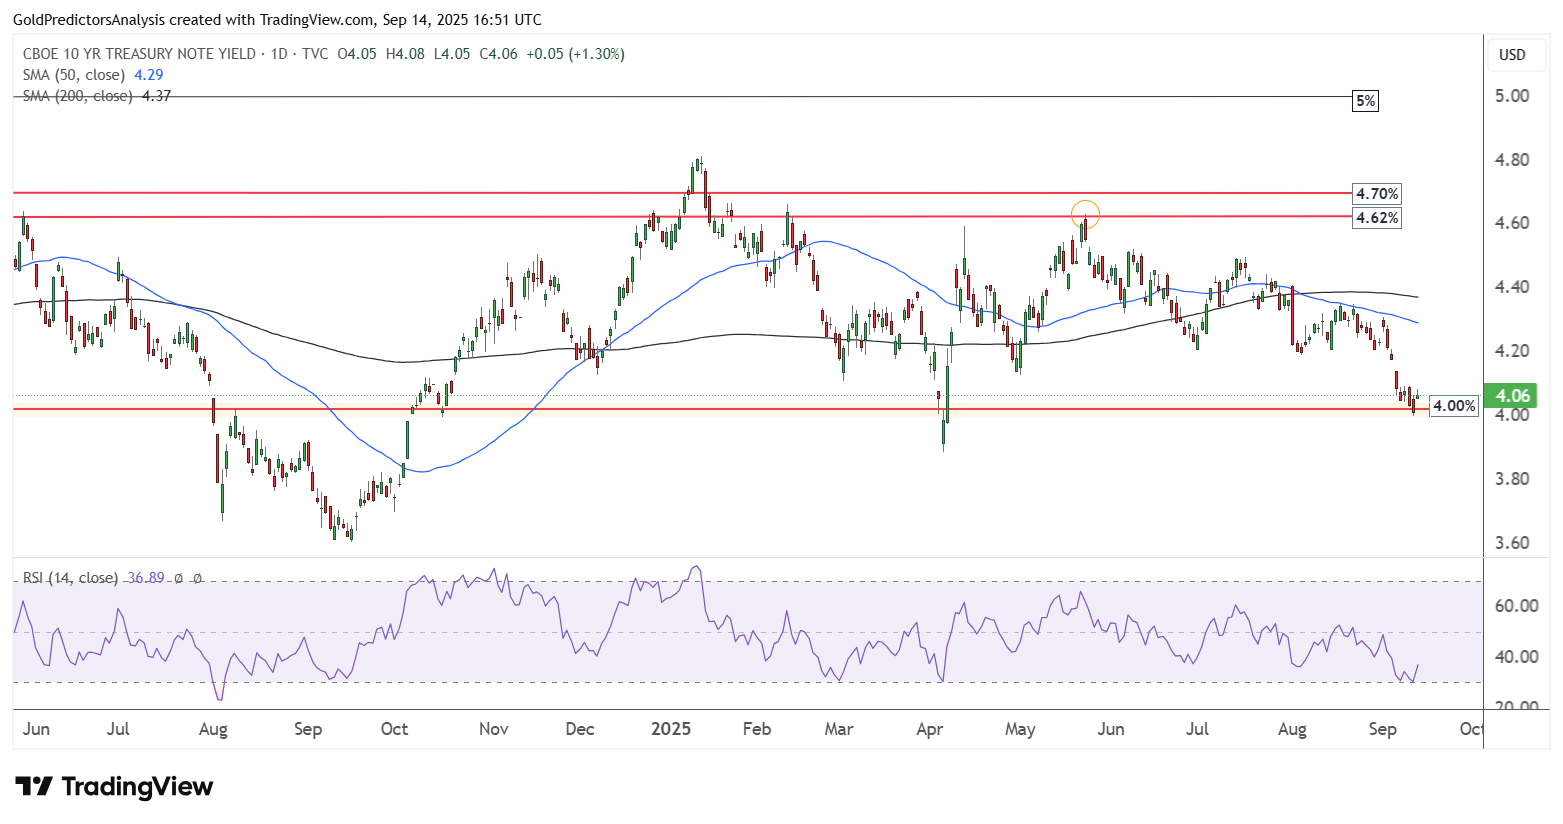
Task: Click the RSI 60.00 scale label
Action: coord(1517,606)
